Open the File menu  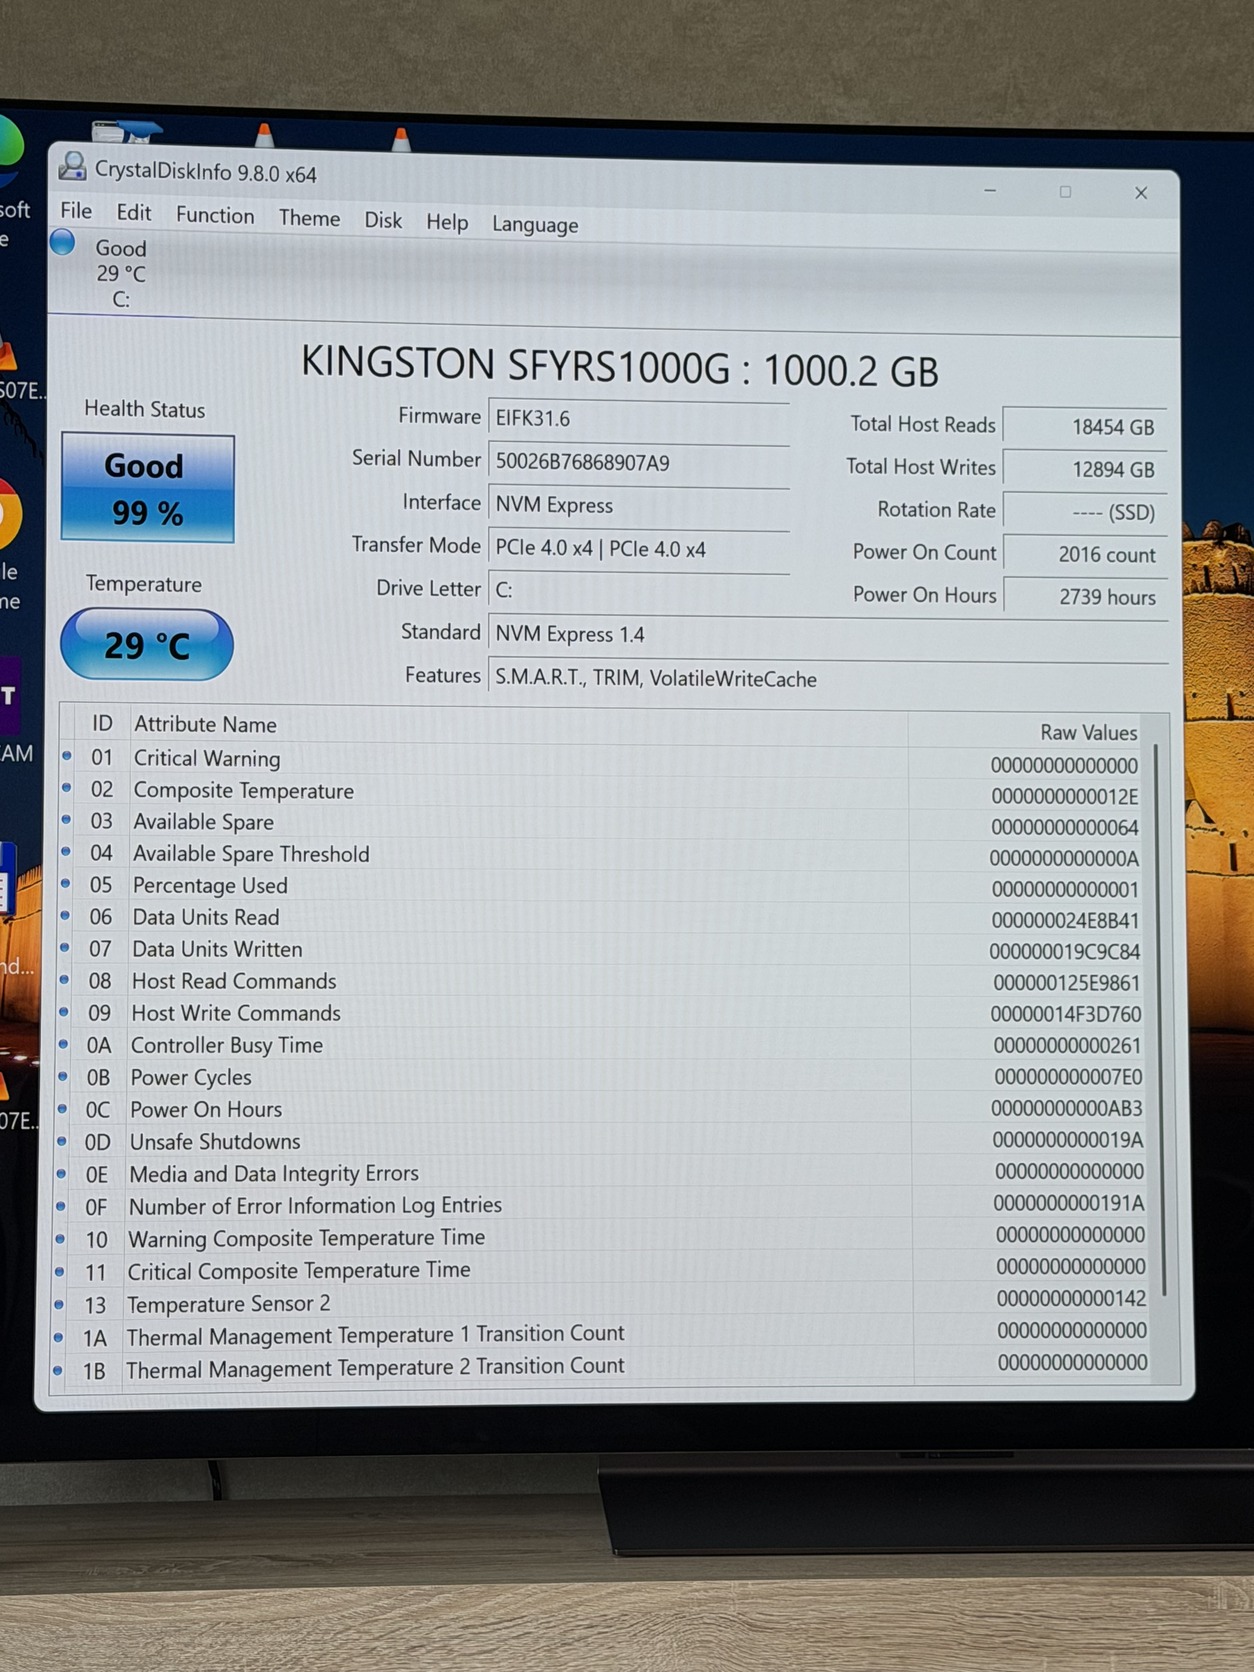pos(76,211)
